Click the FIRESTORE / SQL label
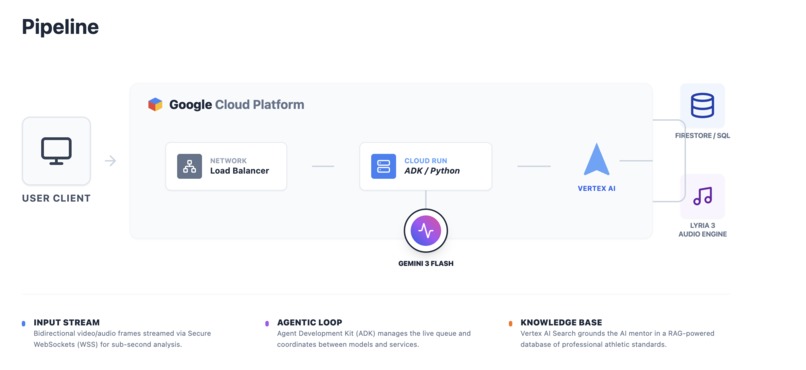 [702, 136]
